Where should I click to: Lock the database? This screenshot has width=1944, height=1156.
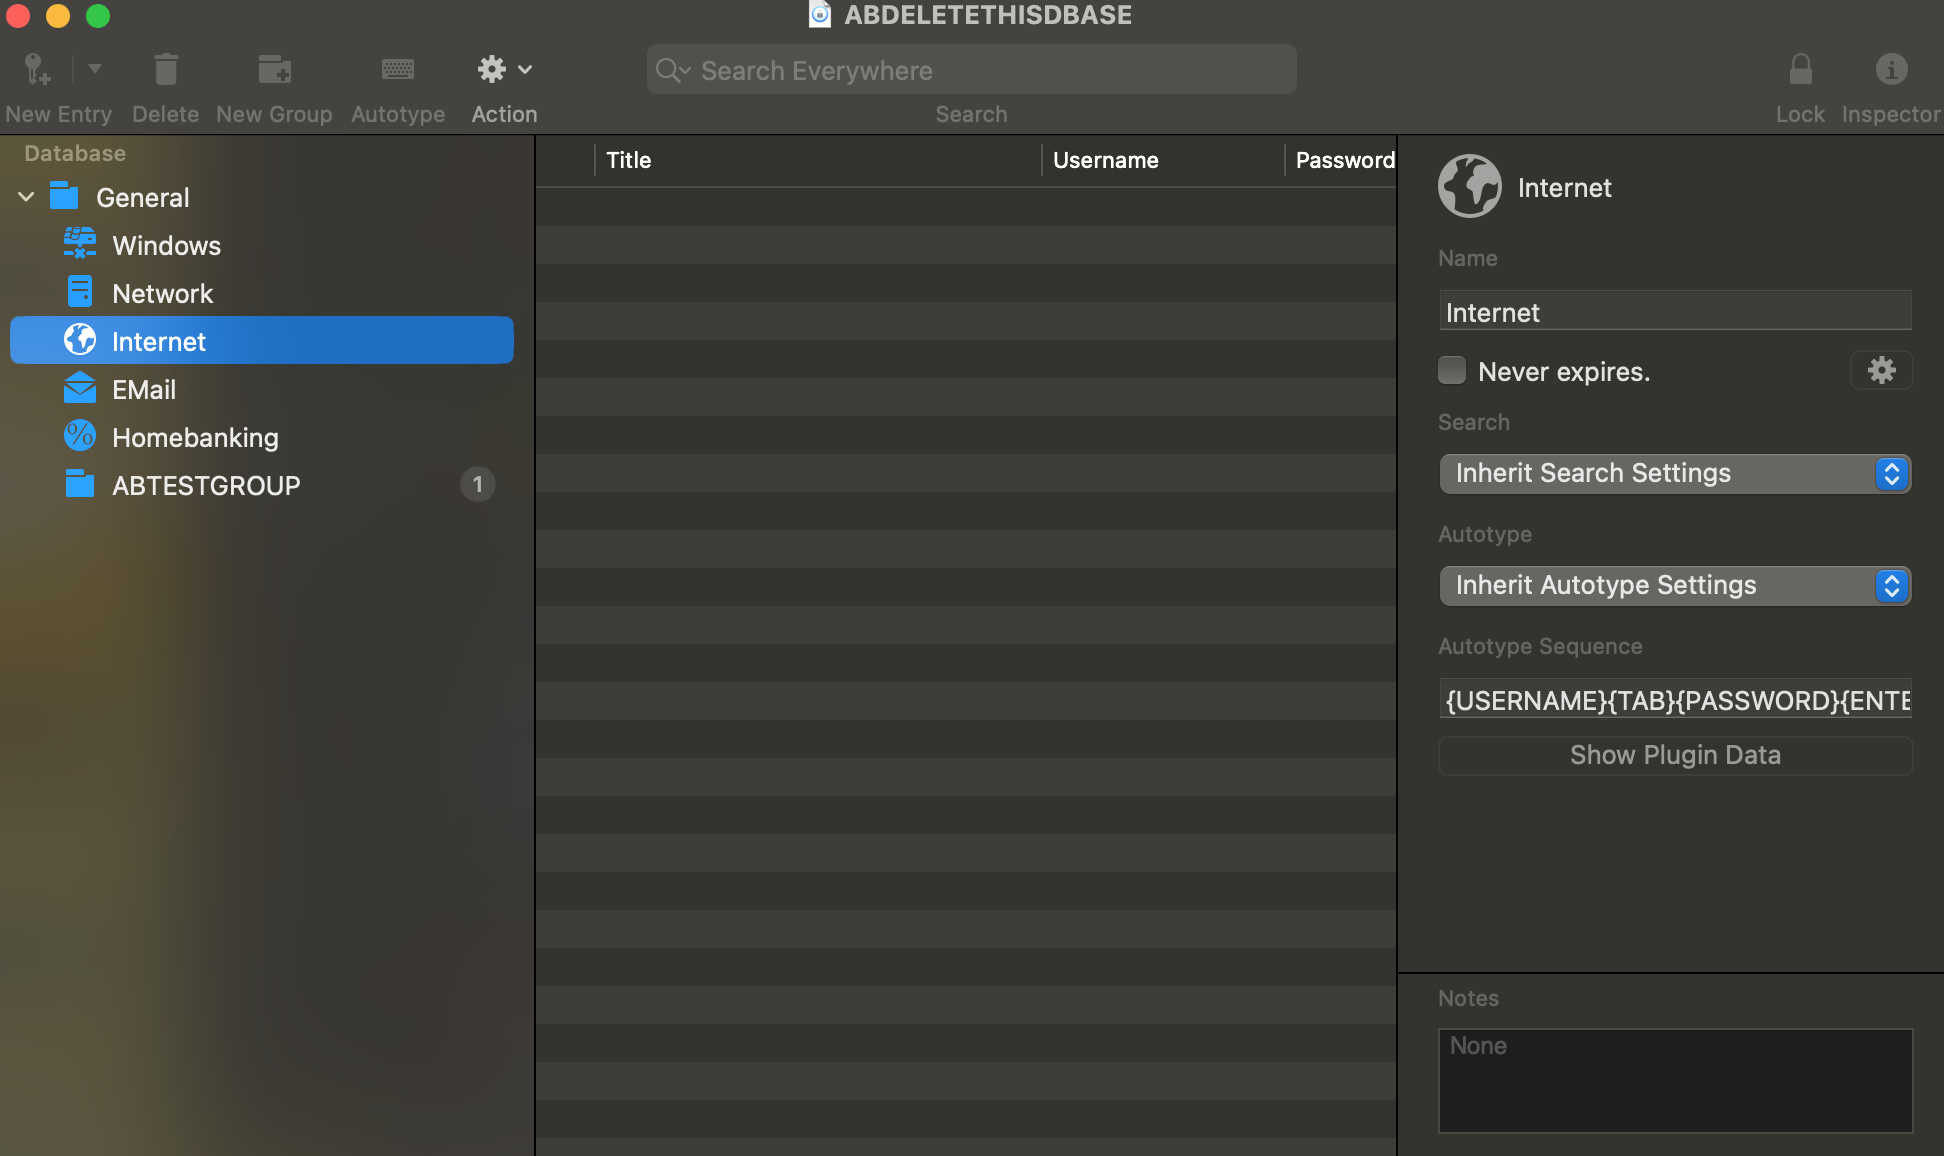point(1800,68)
